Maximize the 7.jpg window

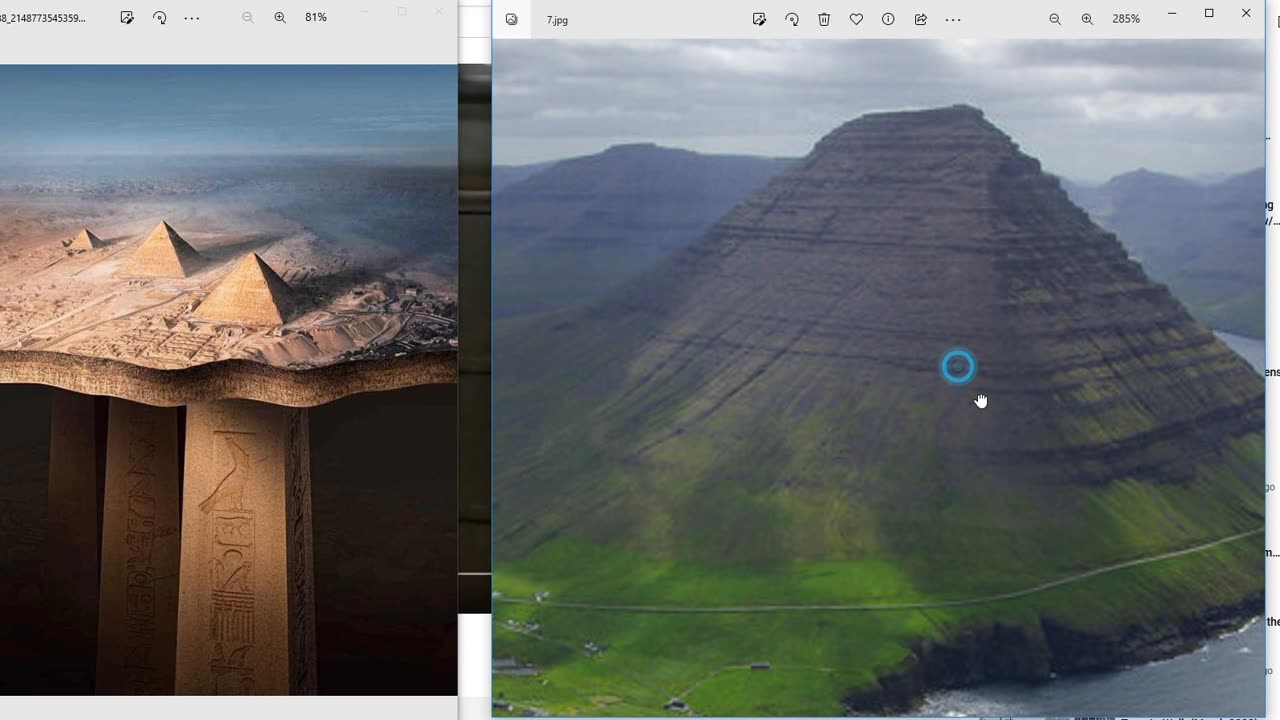click(x=1209, y=14)
